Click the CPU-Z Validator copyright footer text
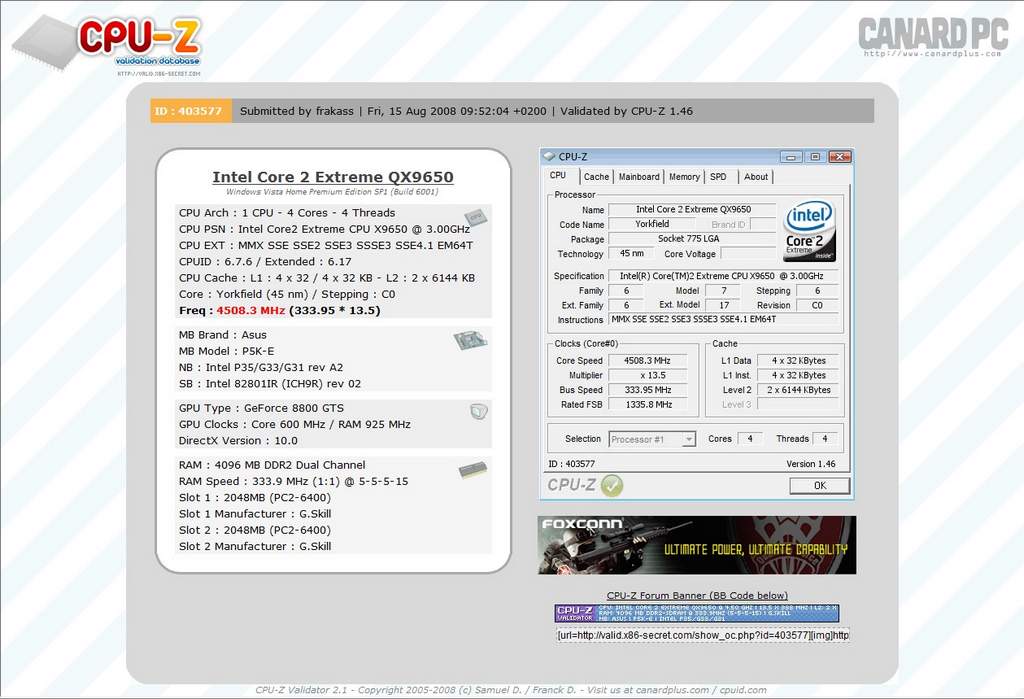Image resolution: width=1024 pixels, height=699 pixels. tap(511, 690)
